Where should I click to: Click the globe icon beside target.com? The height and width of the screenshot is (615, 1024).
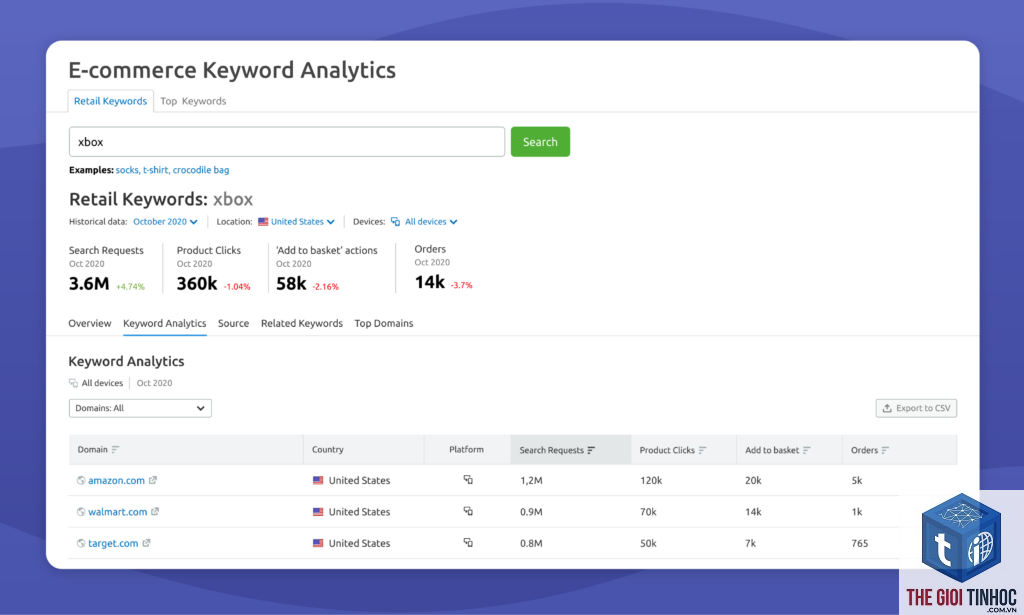81,543
